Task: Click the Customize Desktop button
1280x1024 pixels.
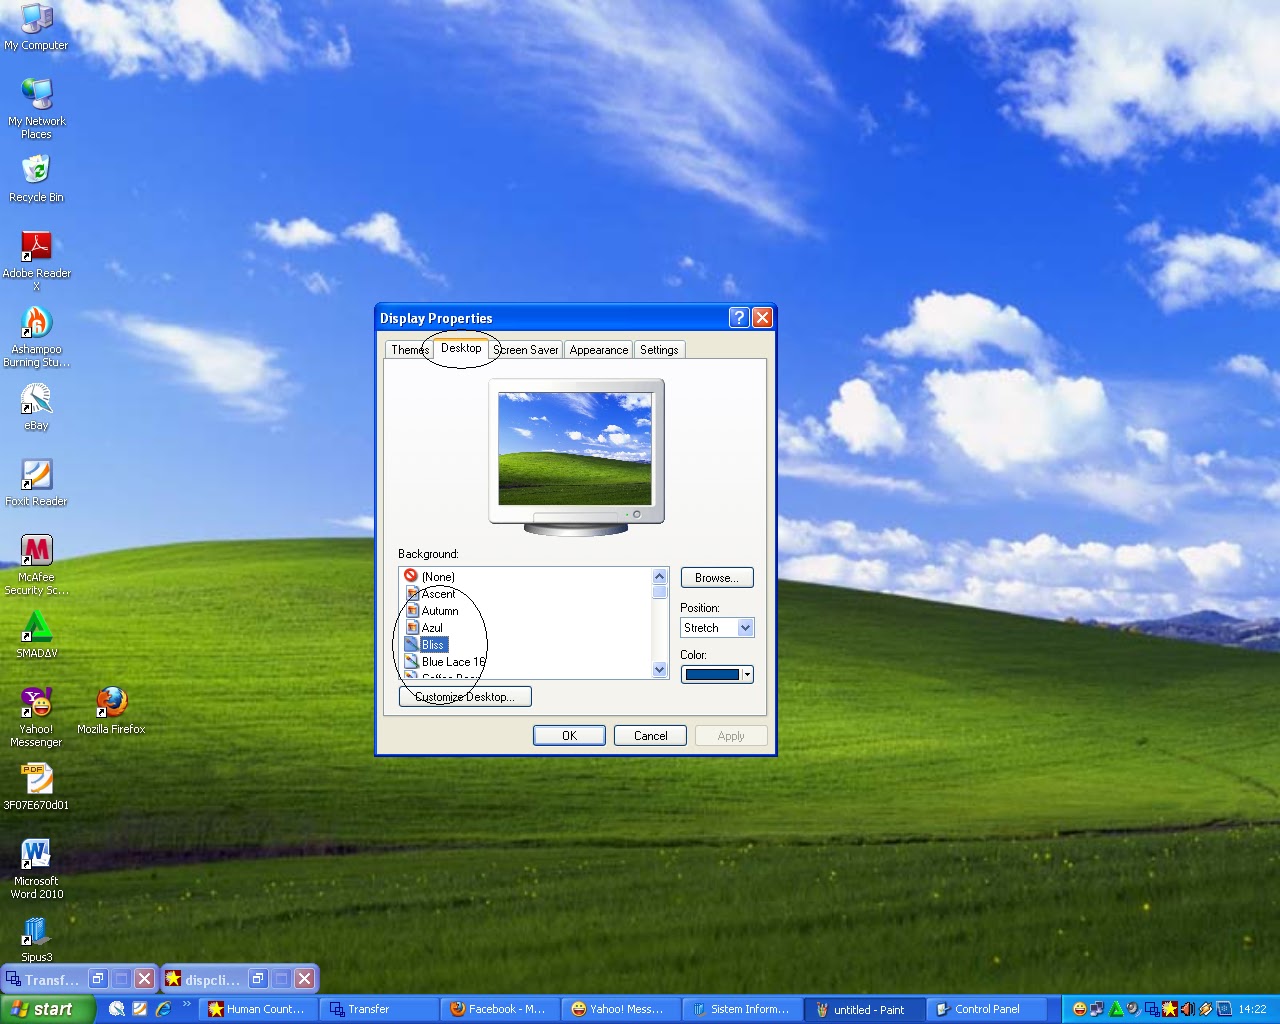Action: point(464,696)
